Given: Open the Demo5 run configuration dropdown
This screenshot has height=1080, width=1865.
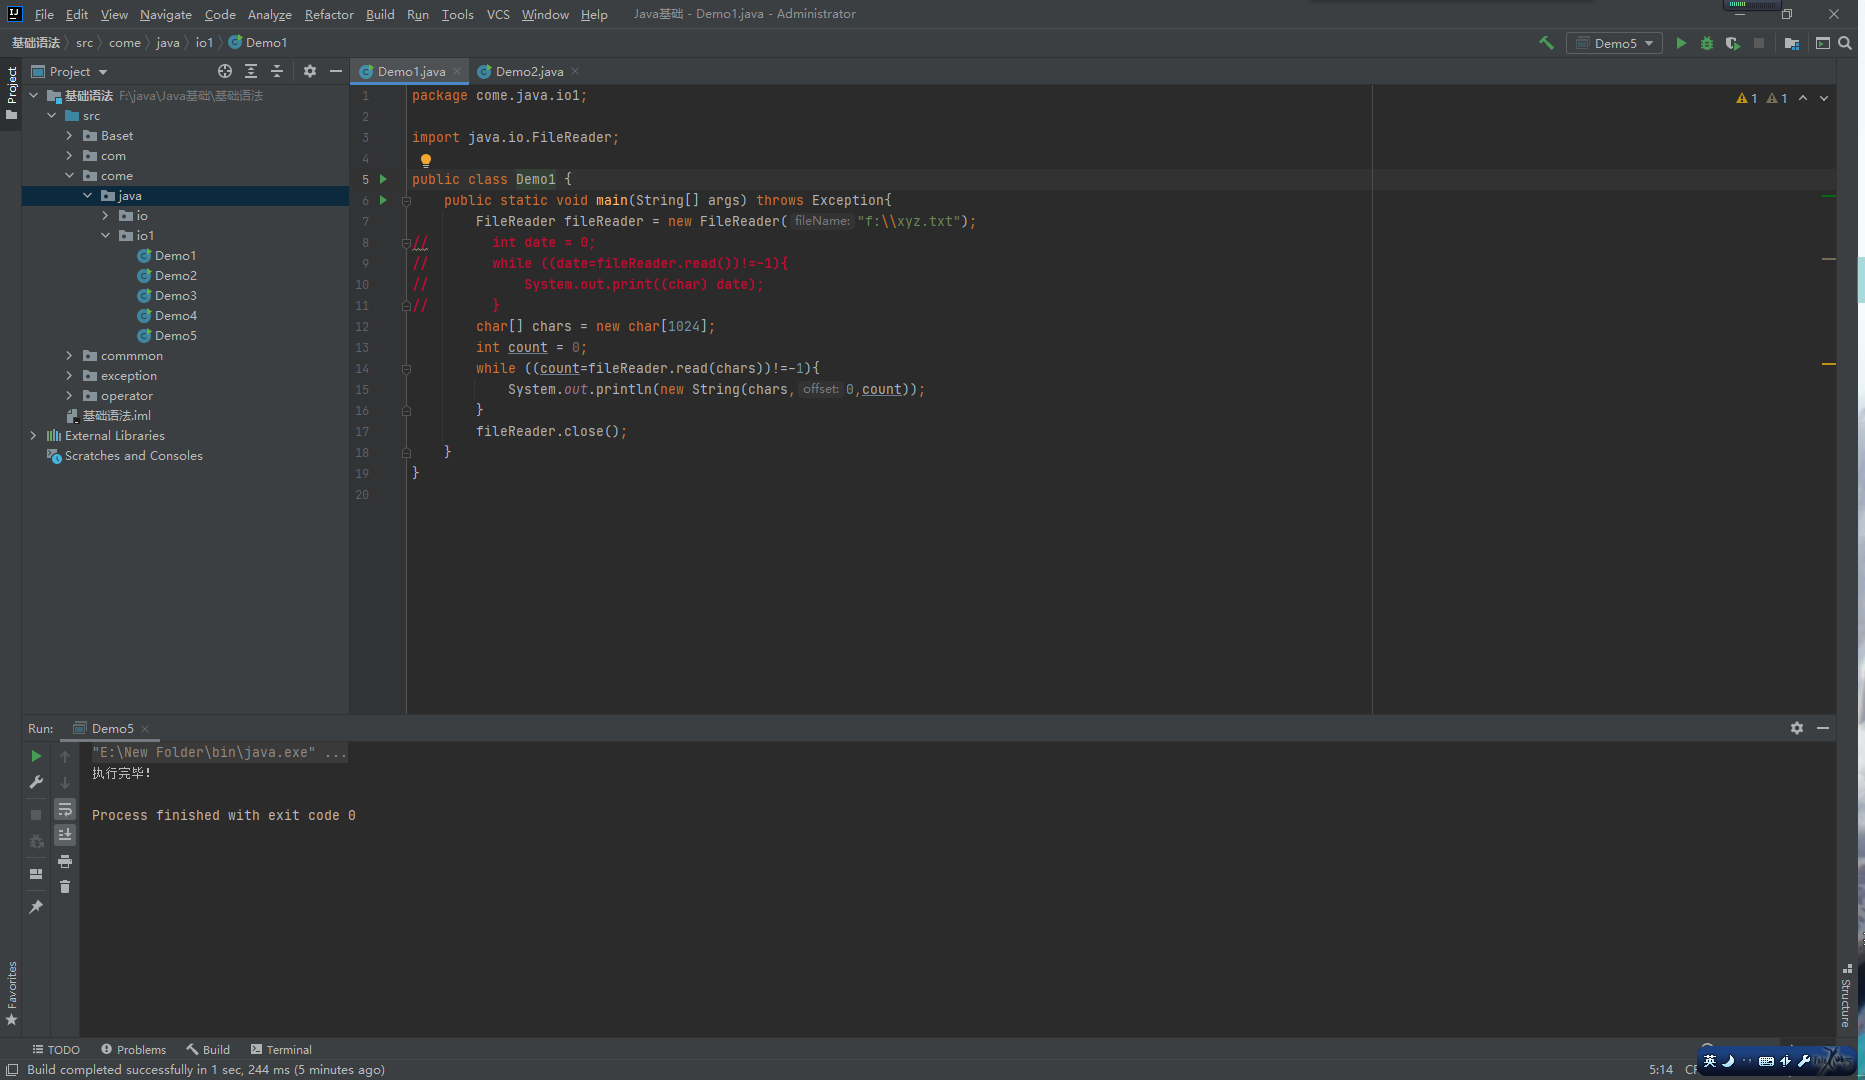Looking at the screenshot, I should pos(1614,43).
